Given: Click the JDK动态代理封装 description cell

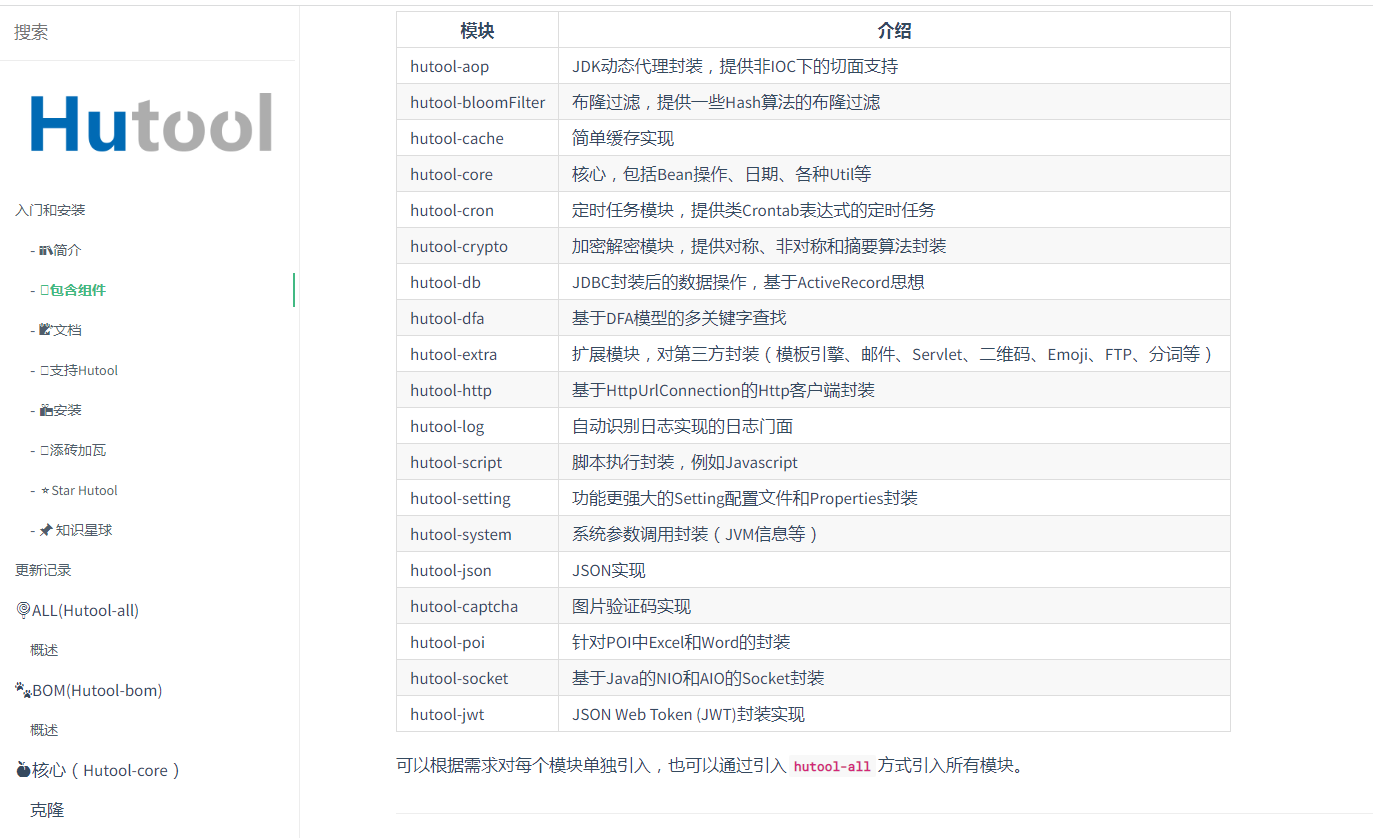Looking at the screenshot, I should (x=894, y=66).
